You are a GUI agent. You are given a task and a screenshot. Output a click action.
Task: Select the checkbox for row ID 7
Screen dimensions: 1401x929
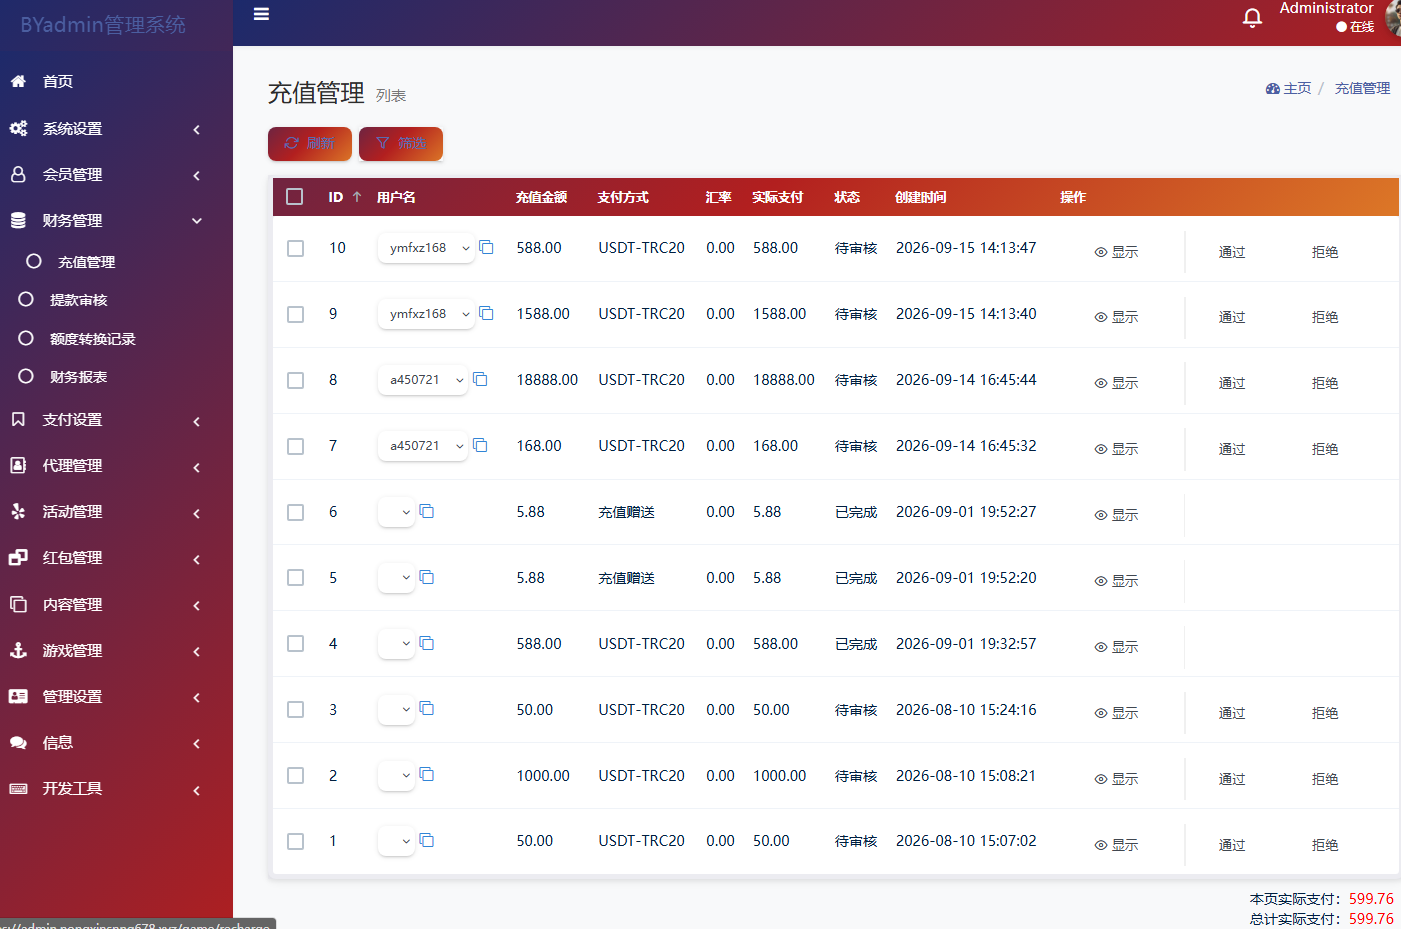(x=295, y=446)
